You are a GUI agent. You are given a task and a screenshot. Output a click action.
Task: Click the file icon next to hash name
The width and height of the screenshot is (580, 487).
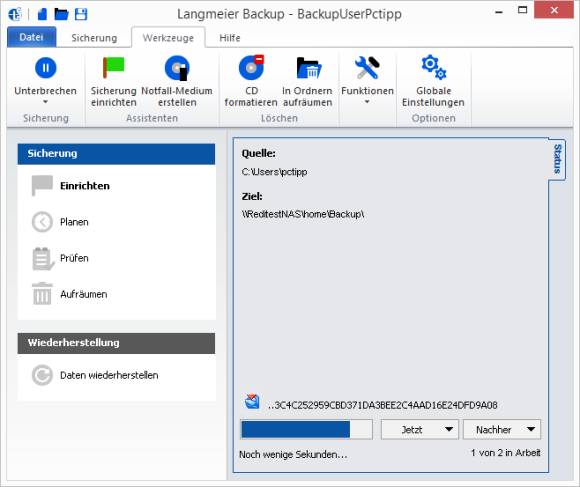pos(252,402)
